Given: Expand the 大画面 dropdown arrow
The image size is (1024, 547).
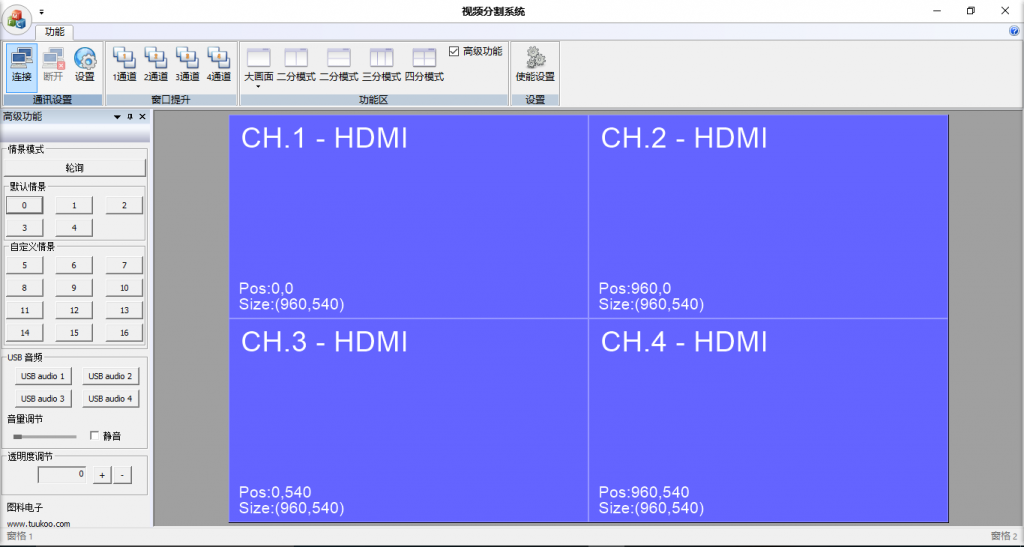Looking at the screenshot, I should [x=259, y=86].
